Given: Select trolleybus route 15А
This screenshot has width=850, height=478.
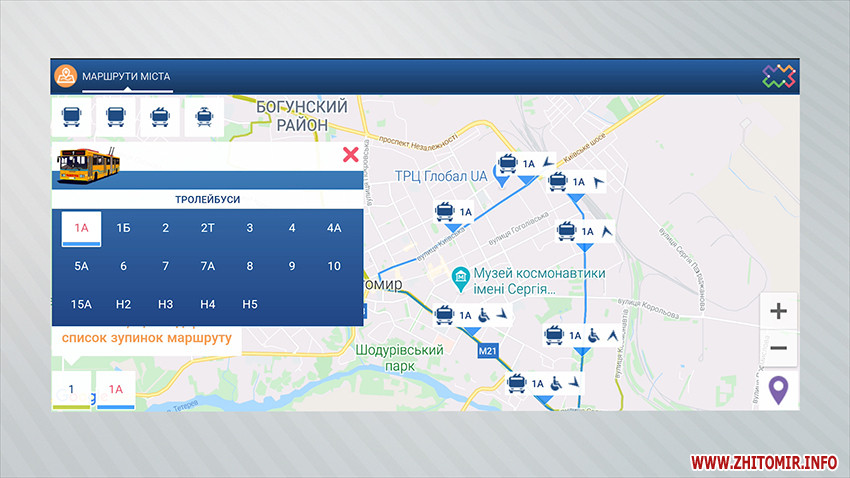Looking at the screenshot, I should pyautogui.click(x=82, y=304).
